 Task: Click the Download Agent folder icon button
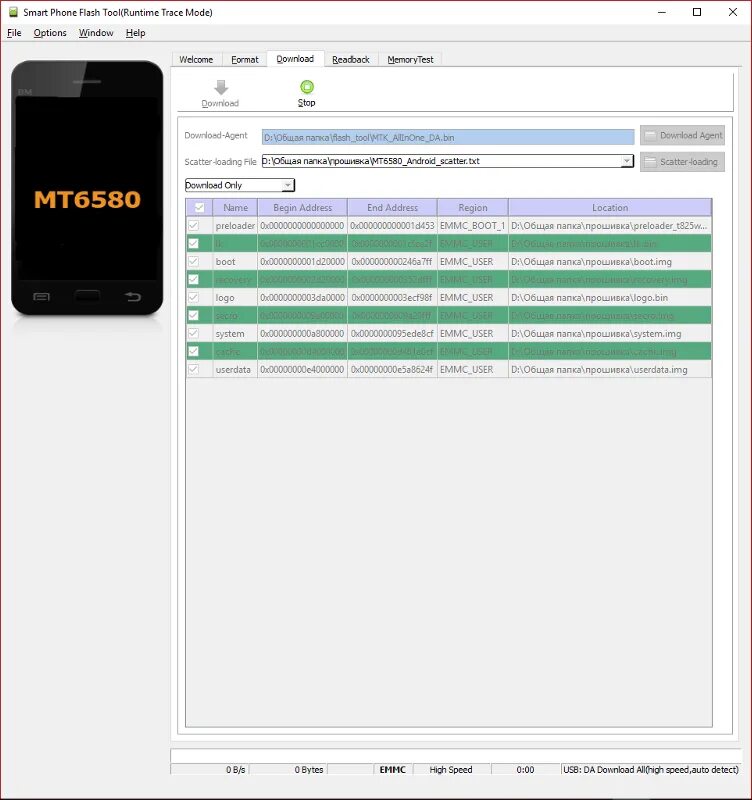pos(683,136)
